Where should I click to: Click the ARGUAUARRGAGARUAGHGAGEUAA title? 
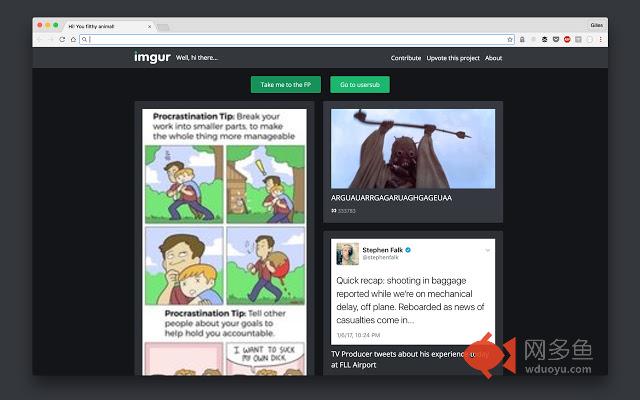coord(391,198)
